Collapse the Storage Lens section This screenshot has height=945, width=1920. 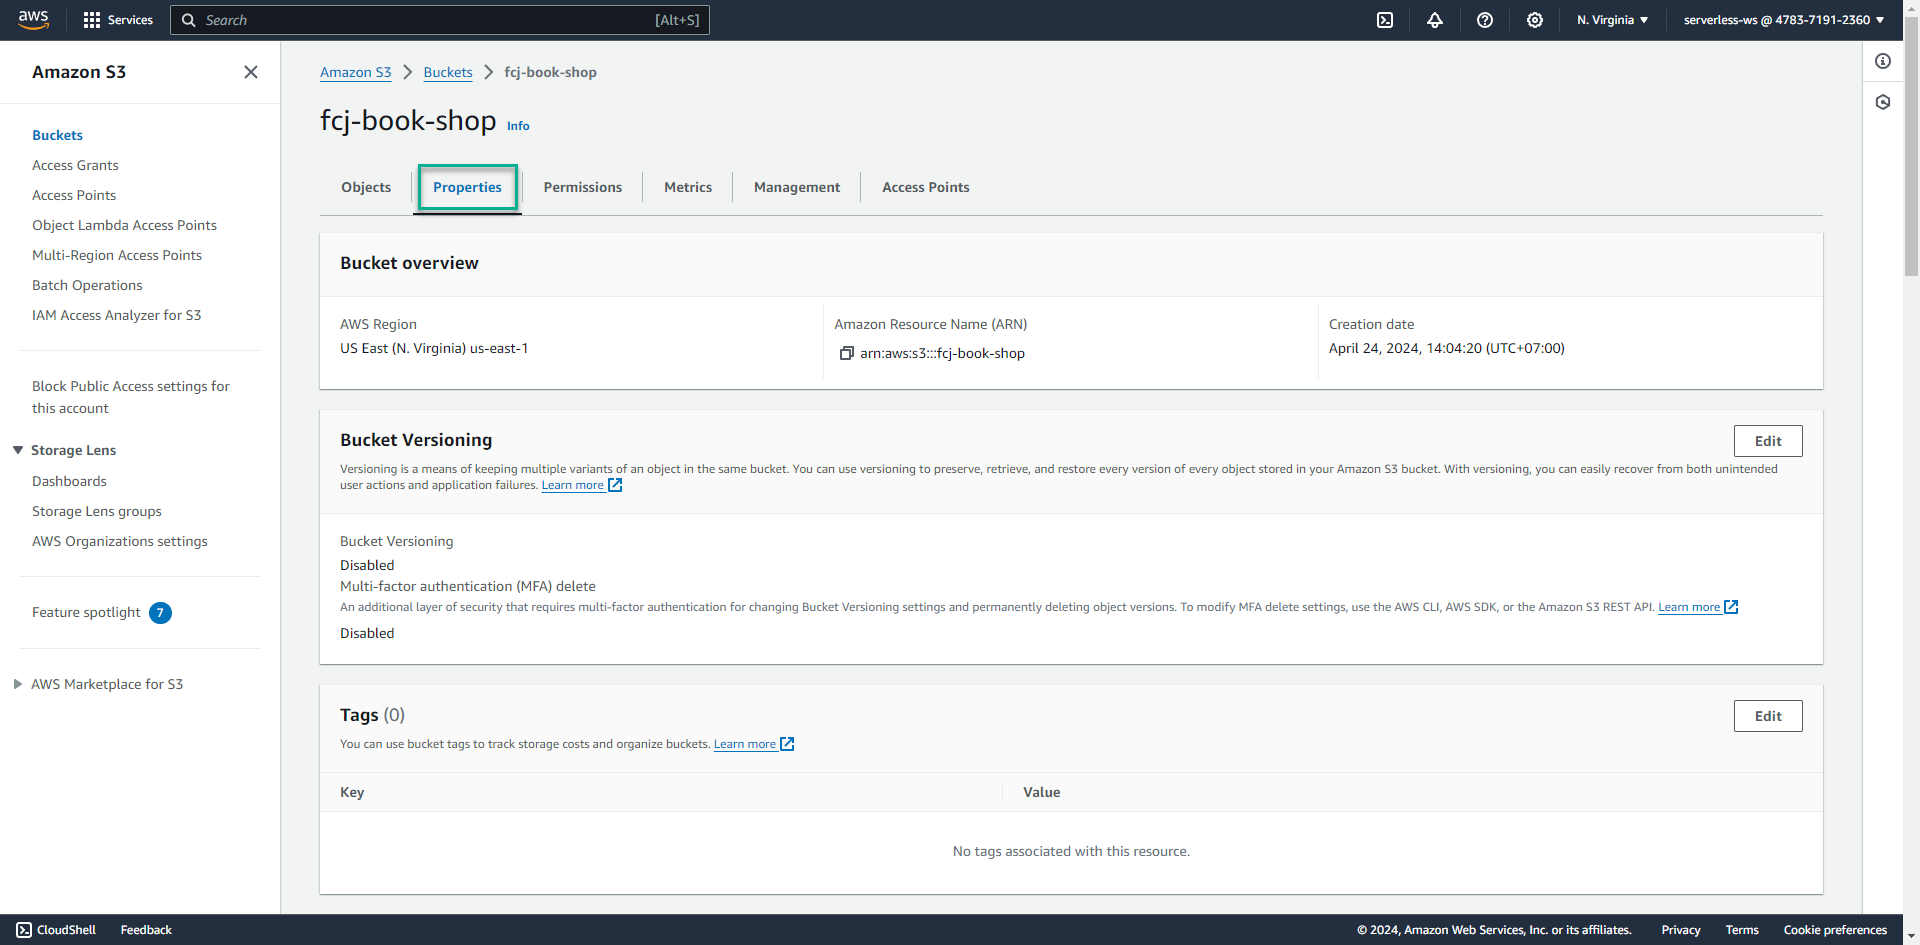pos(18,450)
